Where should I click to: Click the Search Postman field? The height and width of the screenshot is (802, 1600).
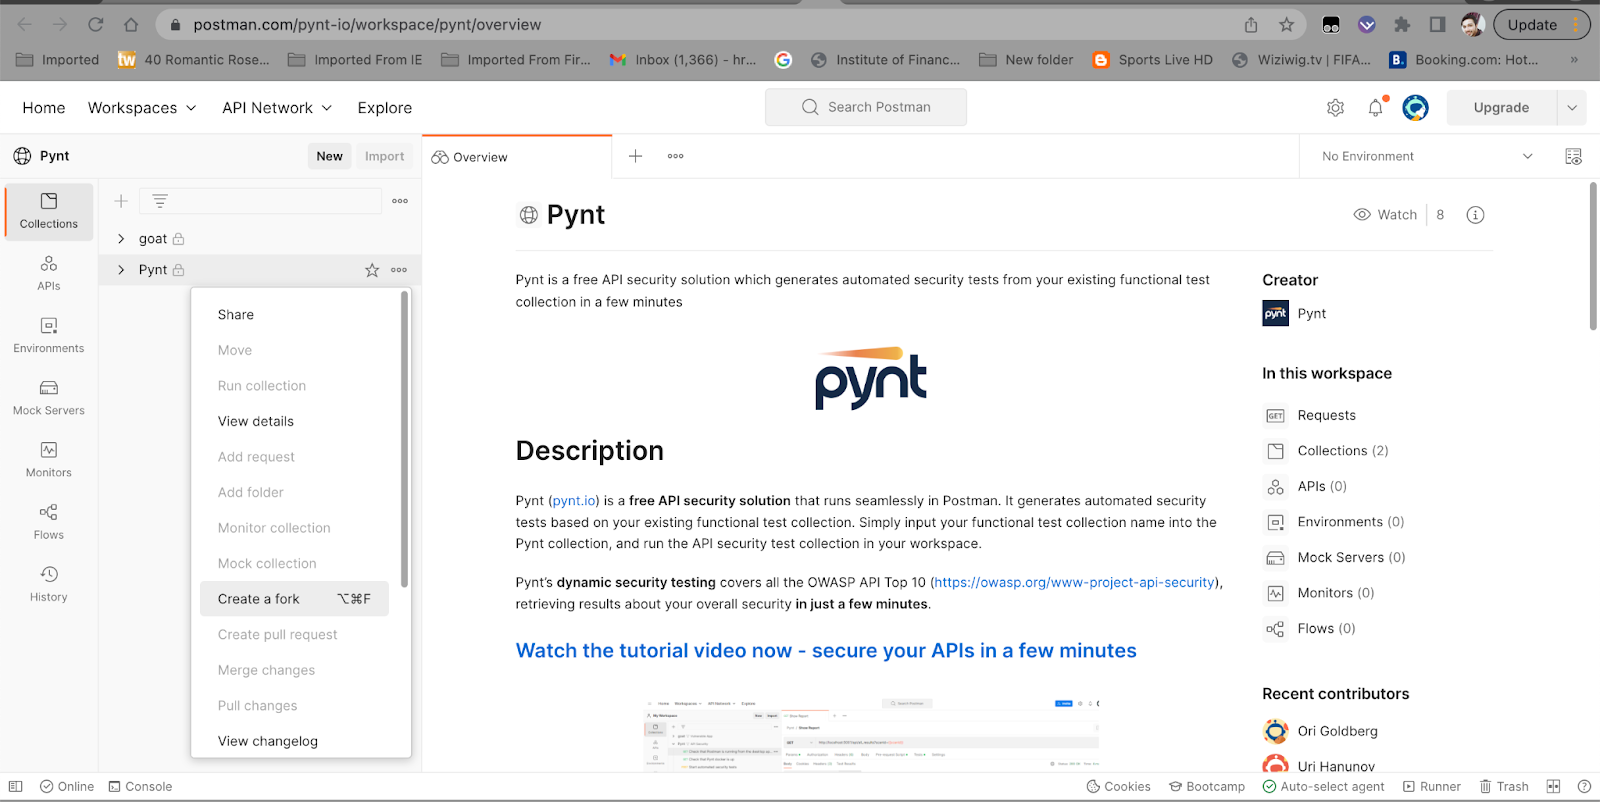pyautogui.click(x=866, y=107)
